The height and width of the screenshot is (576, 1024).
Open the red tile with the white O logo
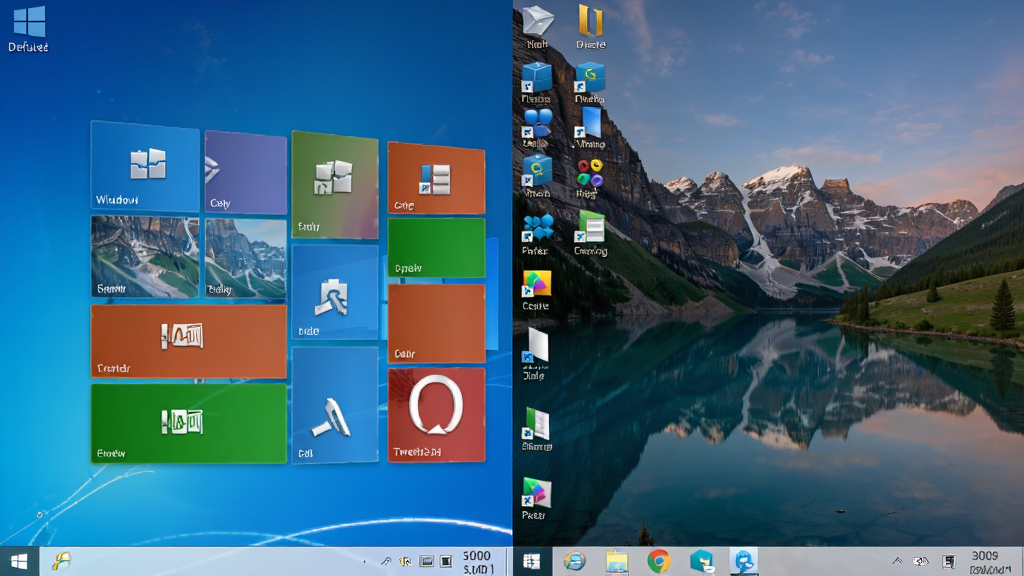[436, 415]
